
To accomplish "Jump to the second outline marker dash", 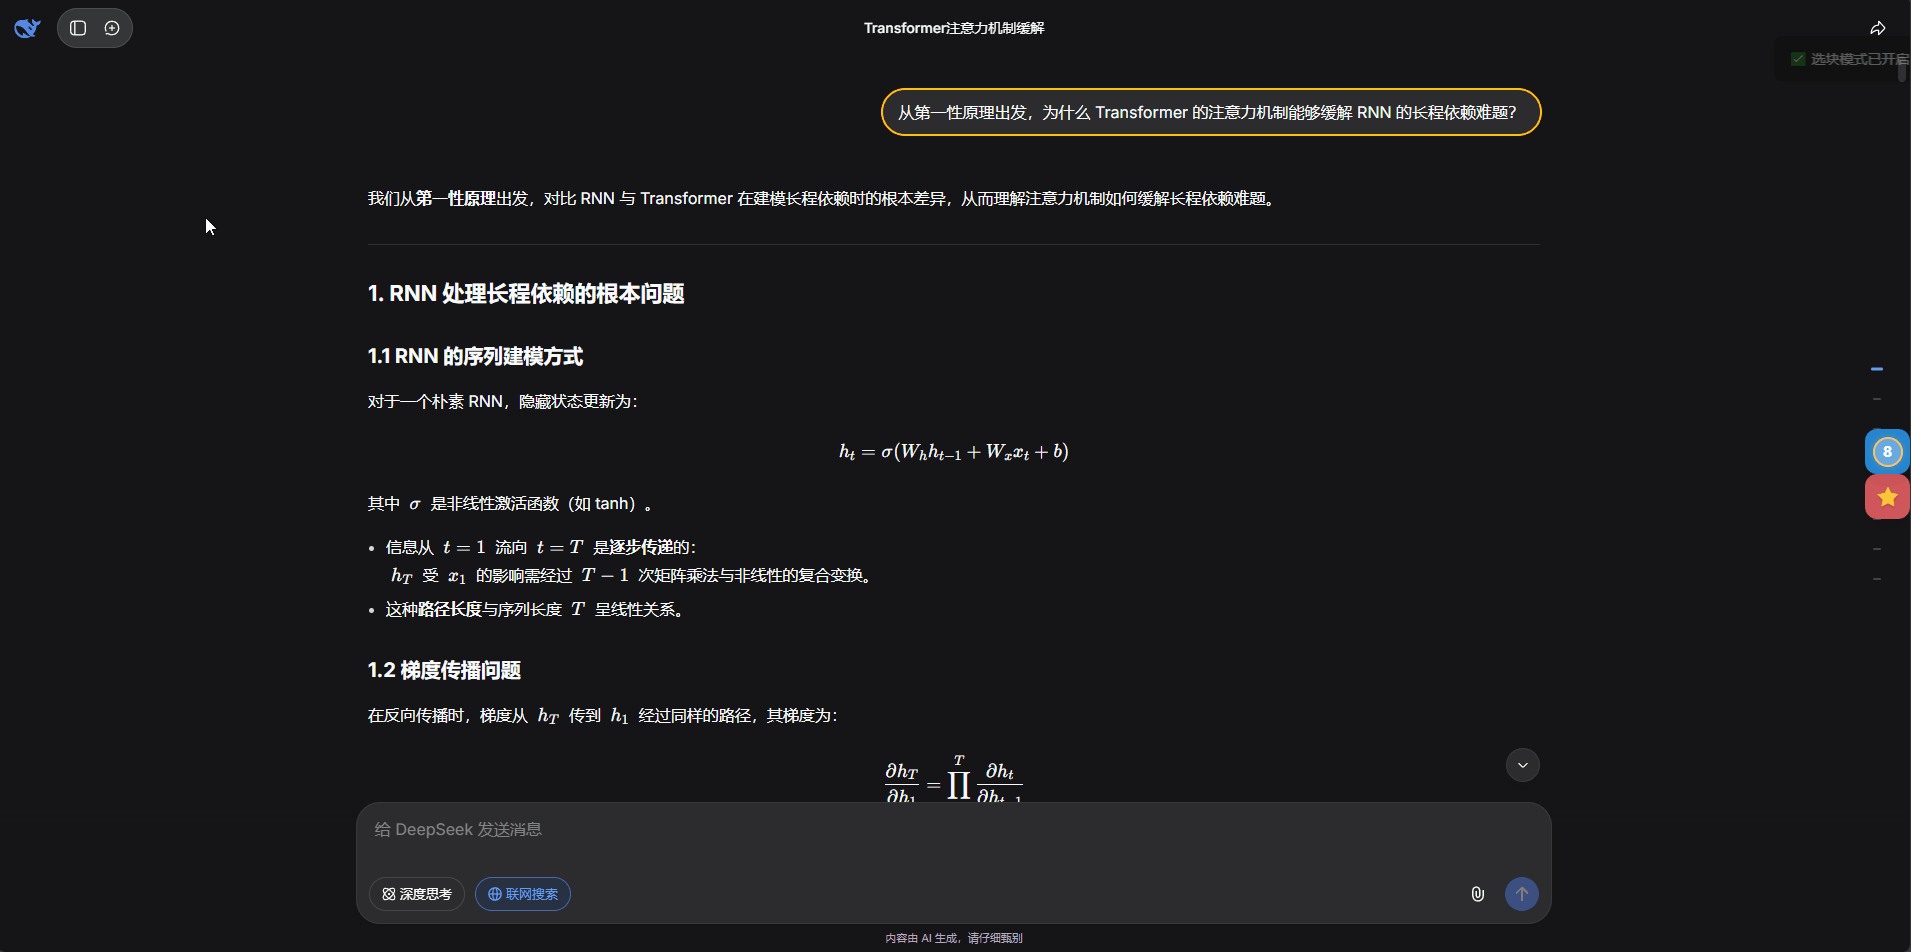I will coord(1877,399).
